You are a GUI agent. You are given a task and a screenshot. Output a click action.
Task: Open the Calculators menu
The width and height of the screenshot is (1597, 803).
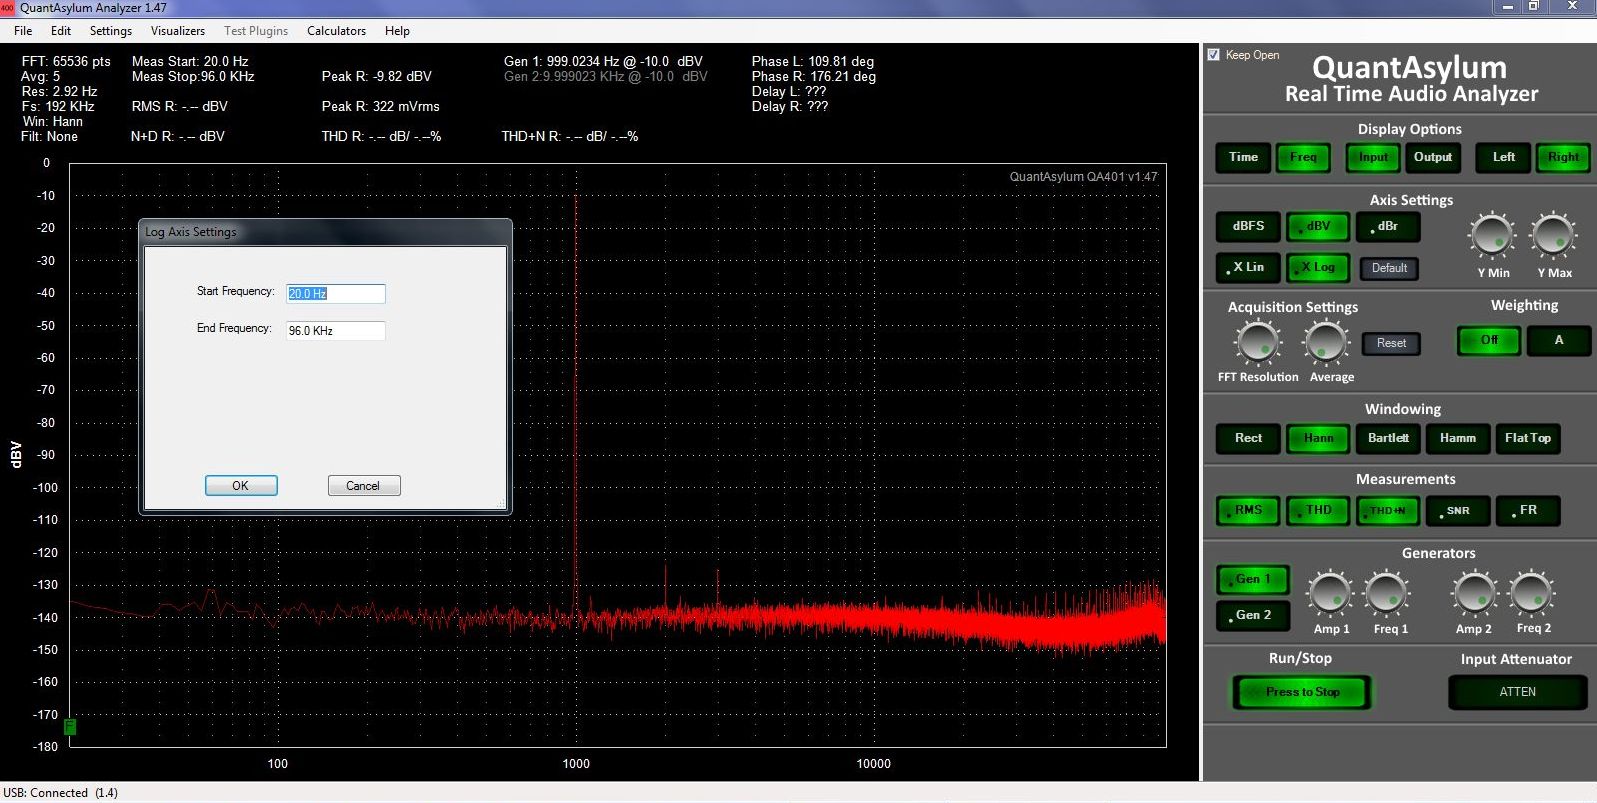(x=336, y=31)
